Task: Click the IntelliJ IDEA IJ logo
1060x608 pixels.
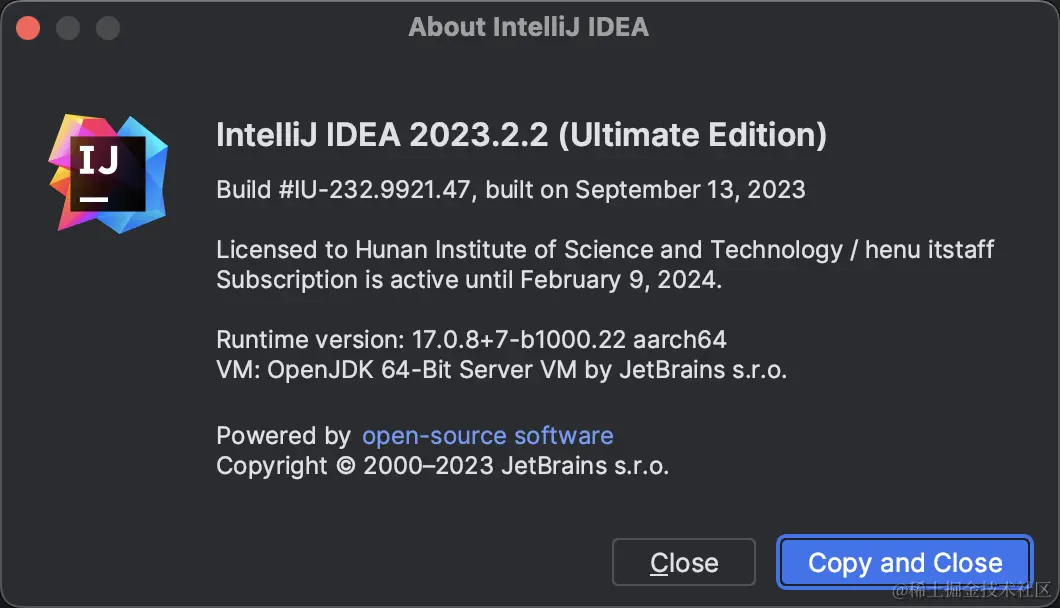Action: coord(108,175)
